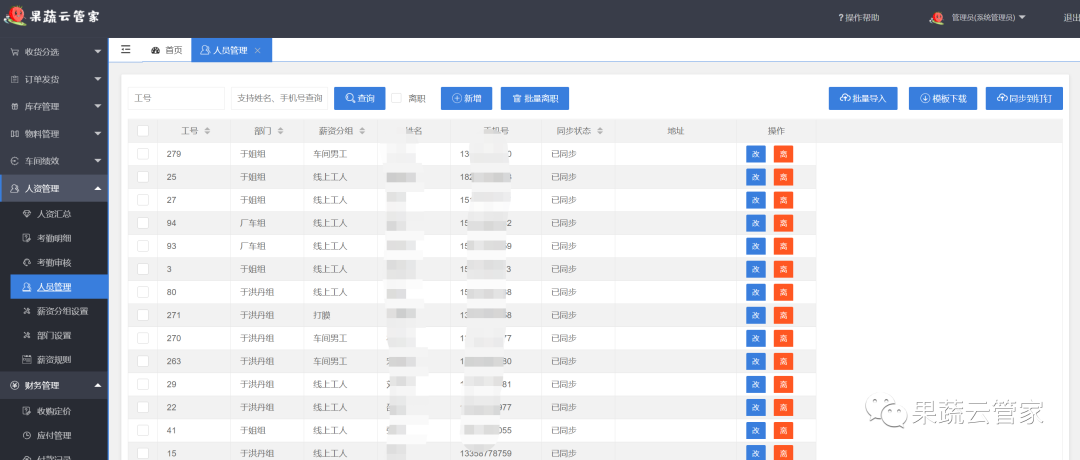Click the 批量导入 upload button
Viewport: 1080px width, 460px height.
[862, 98]
